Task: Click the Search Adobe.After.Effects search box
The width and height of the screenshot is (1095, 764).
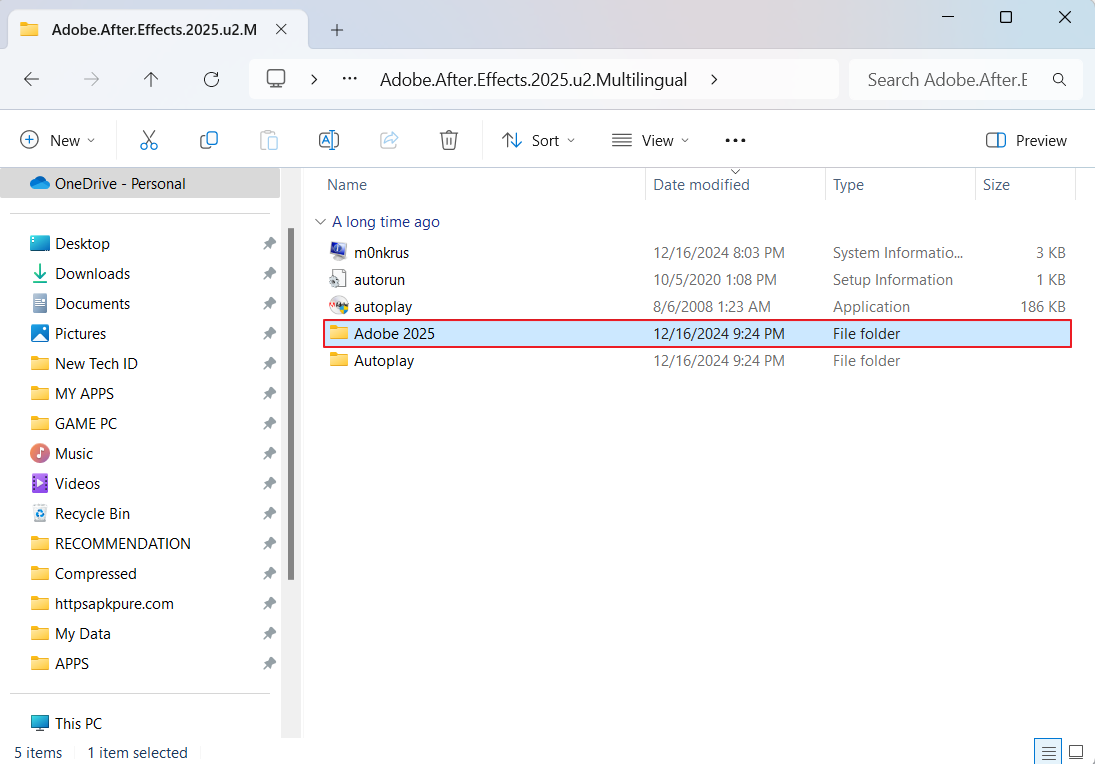Action: (947, 80)
